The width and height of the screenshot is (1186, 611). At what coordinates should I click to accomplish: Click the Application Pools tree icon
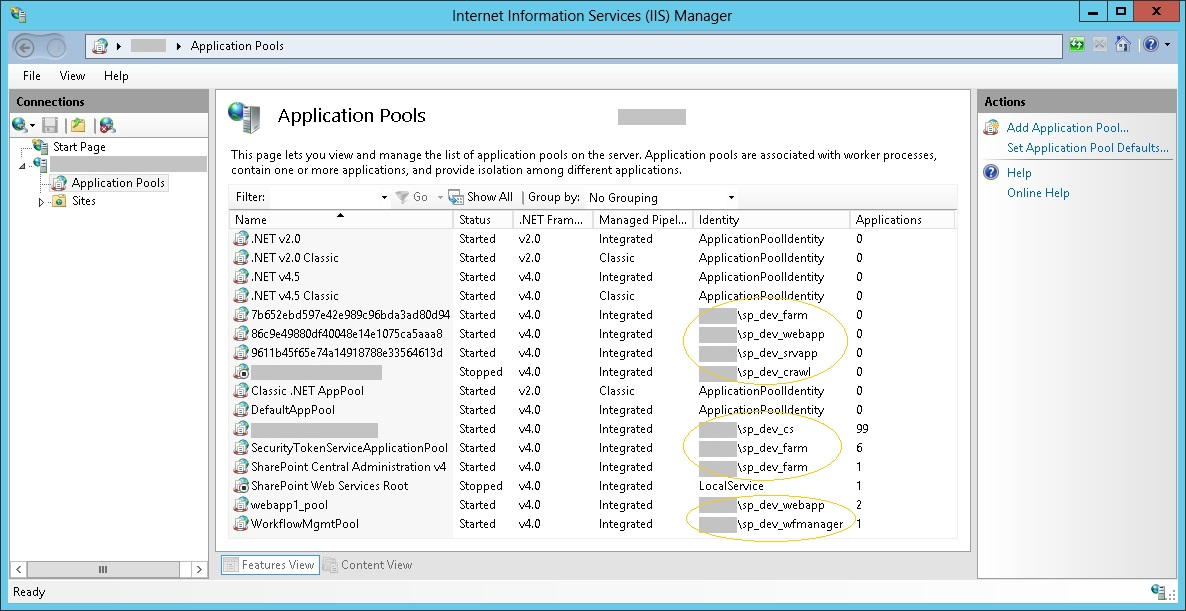click(x=59, y=183)
